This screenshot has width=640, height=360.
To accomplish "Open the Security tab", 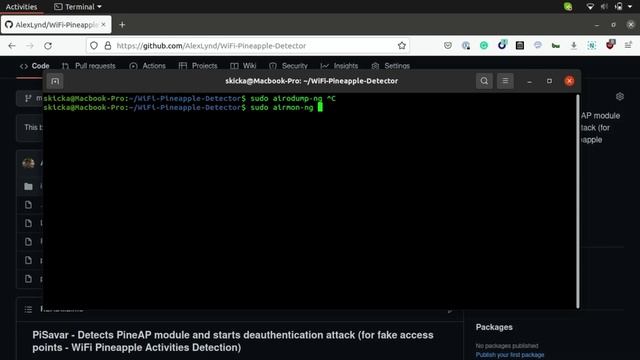I will click(288, 66).
